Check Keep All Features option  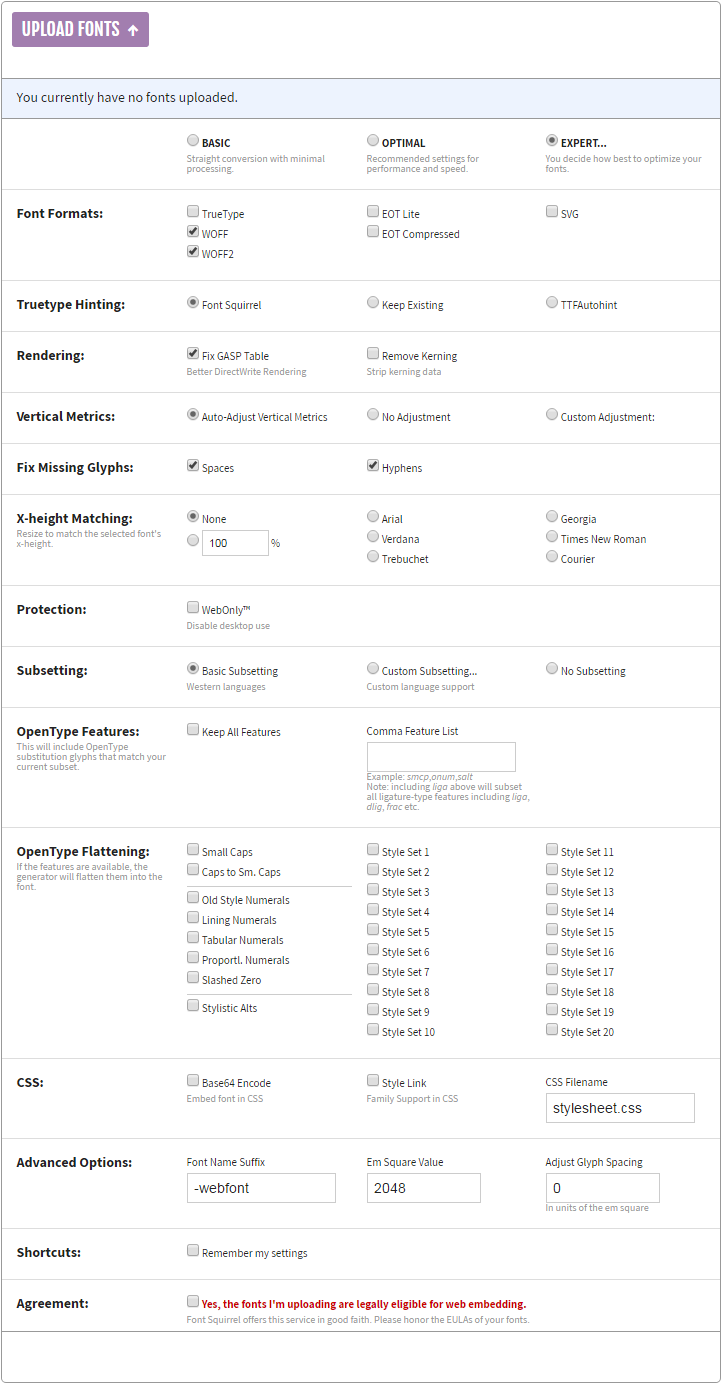(193, 730)
